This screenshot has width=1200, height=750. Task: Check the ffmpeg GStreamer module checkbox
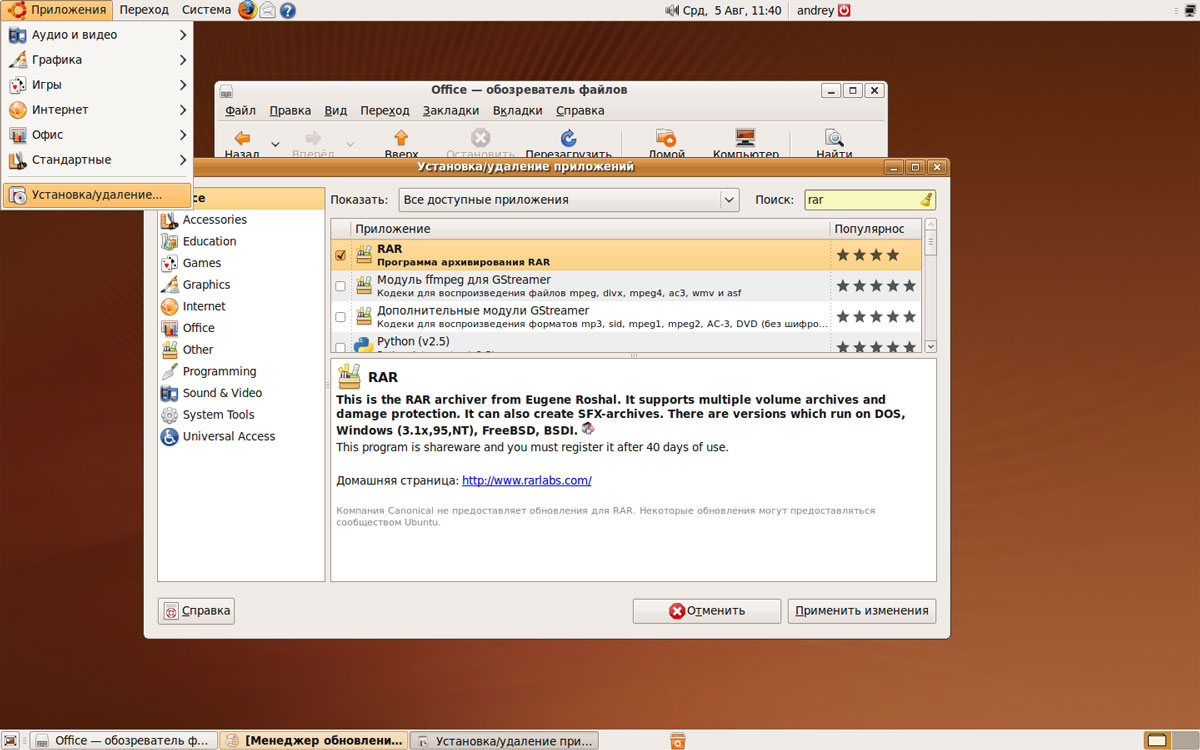coord(340,286)
